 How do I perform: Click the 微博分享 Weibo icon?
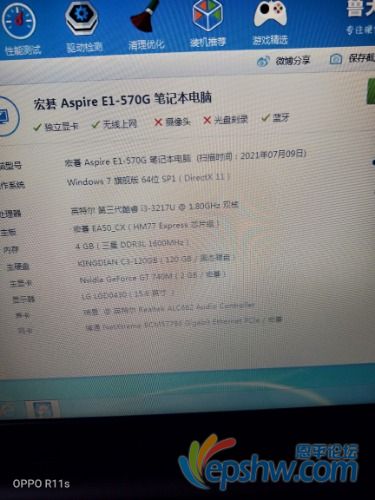click(263, 61)
